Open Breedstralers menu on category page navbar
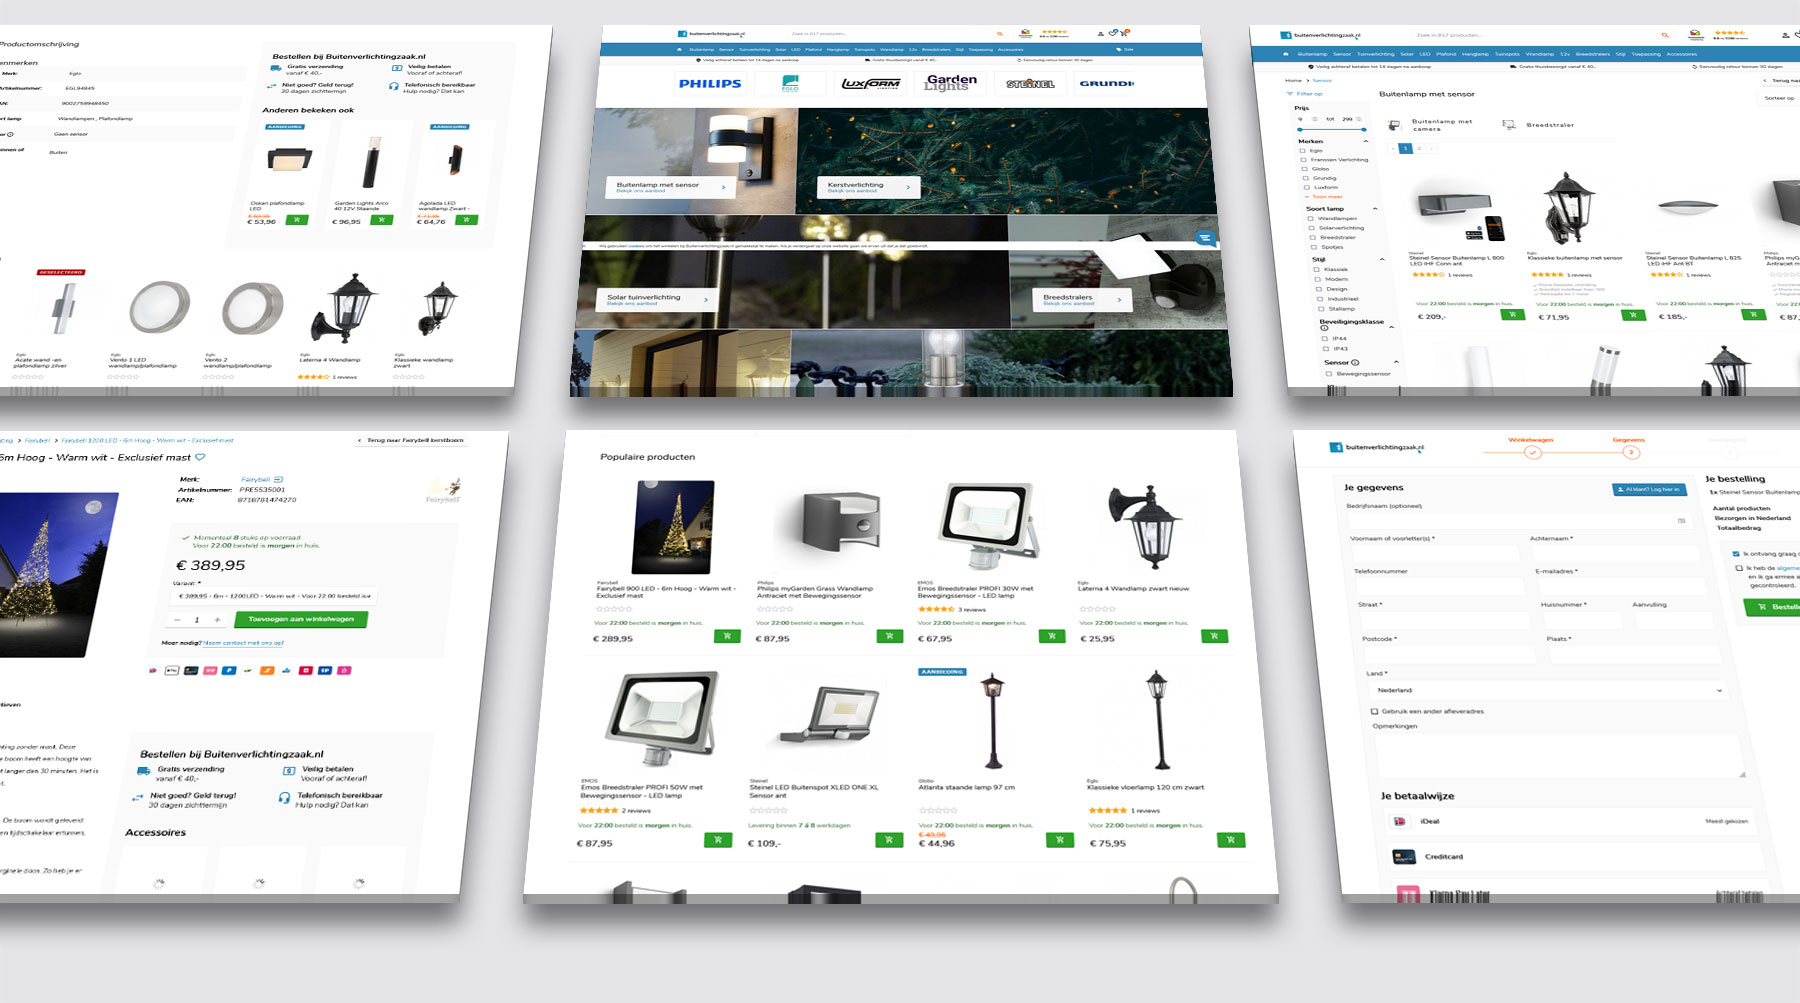 tap(1593, 54)
